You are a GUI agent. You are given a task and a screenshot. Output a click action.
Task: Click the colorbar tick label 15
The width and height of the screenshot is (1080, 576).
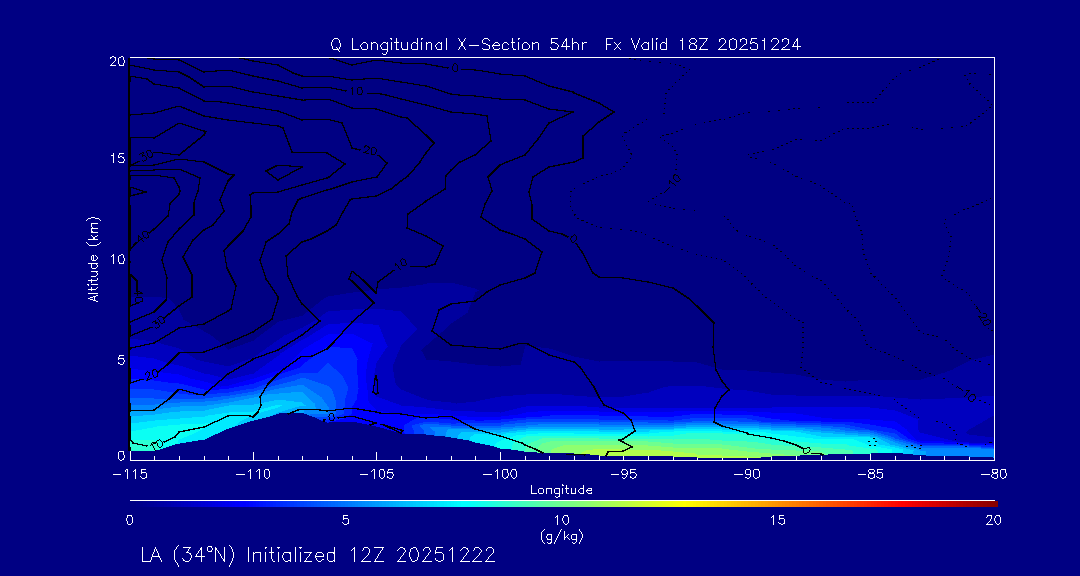coord(778,520)
